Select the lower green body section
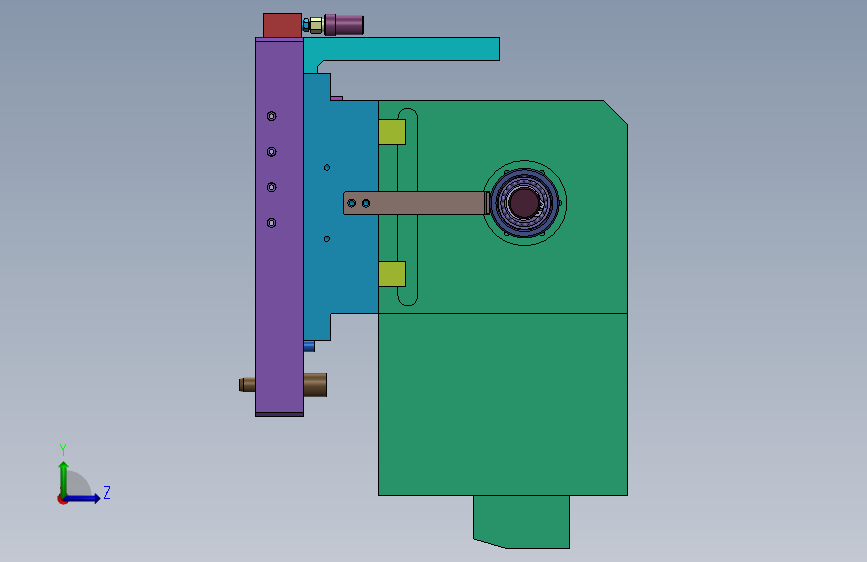The height and width of the screenshot is (562, 867). coord(503,404)
